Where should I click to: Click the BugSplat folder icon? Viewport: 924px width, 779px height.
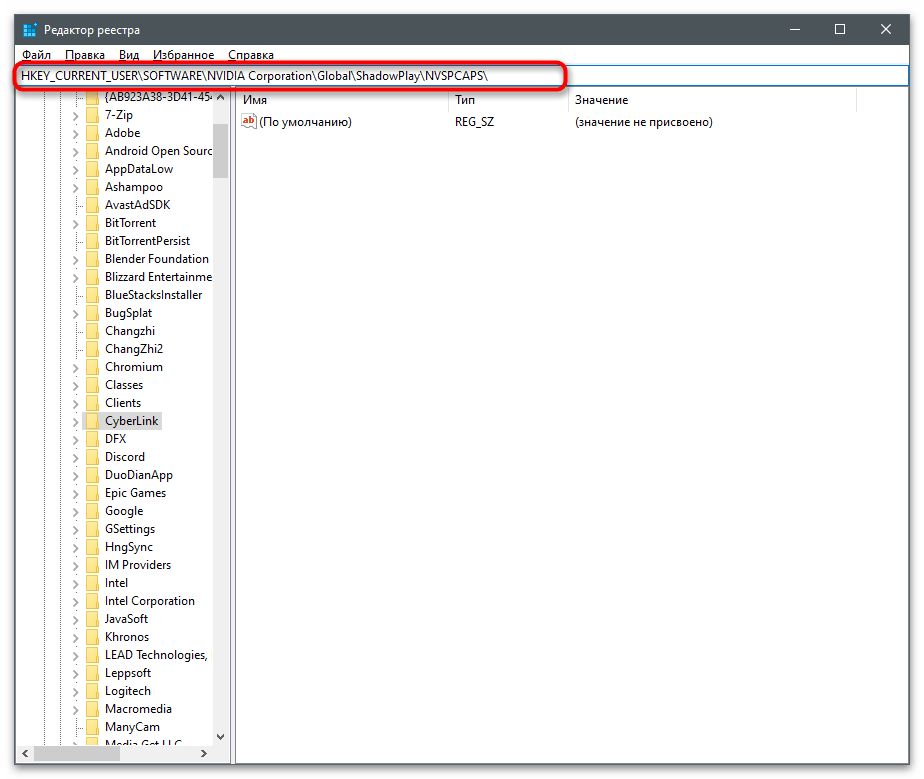(x=93, y=313)
